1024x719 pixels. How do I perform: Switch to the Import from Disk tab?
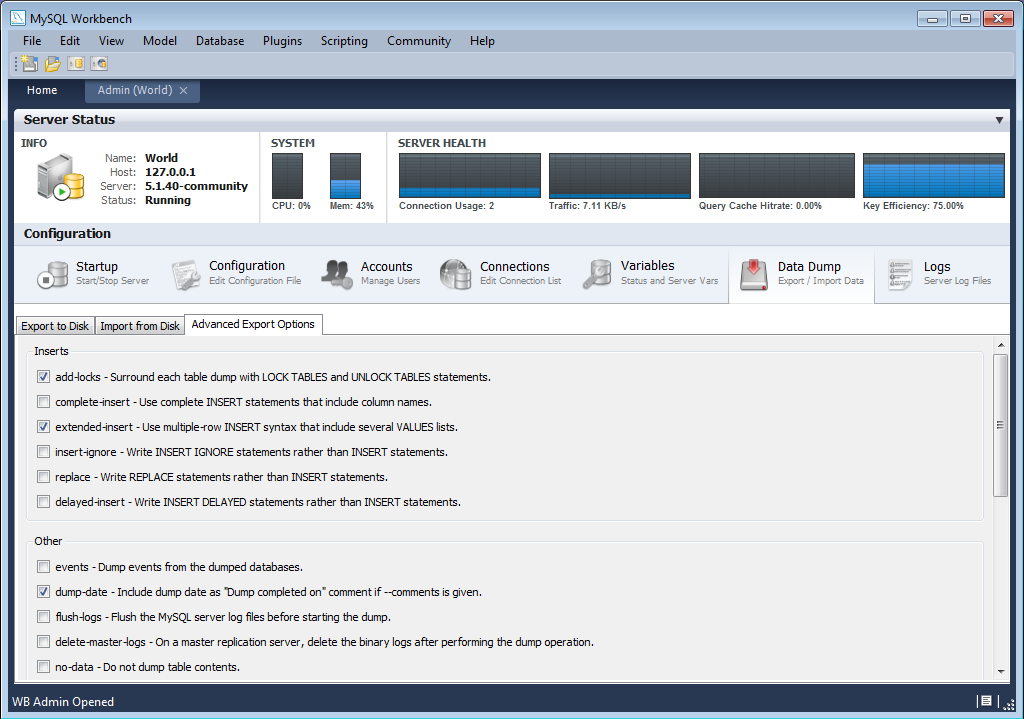(x=140, y=326)
